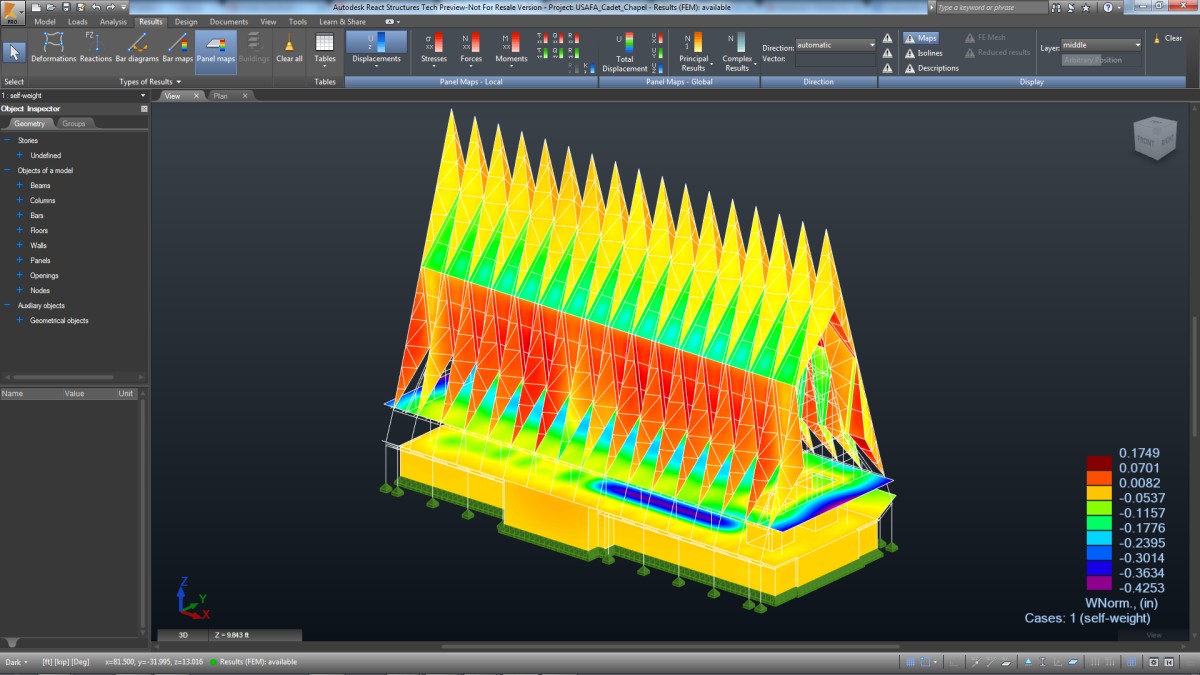Show Bar diagrams results
This screenshot has width=1200, height=675.
(x=136, y=47)
